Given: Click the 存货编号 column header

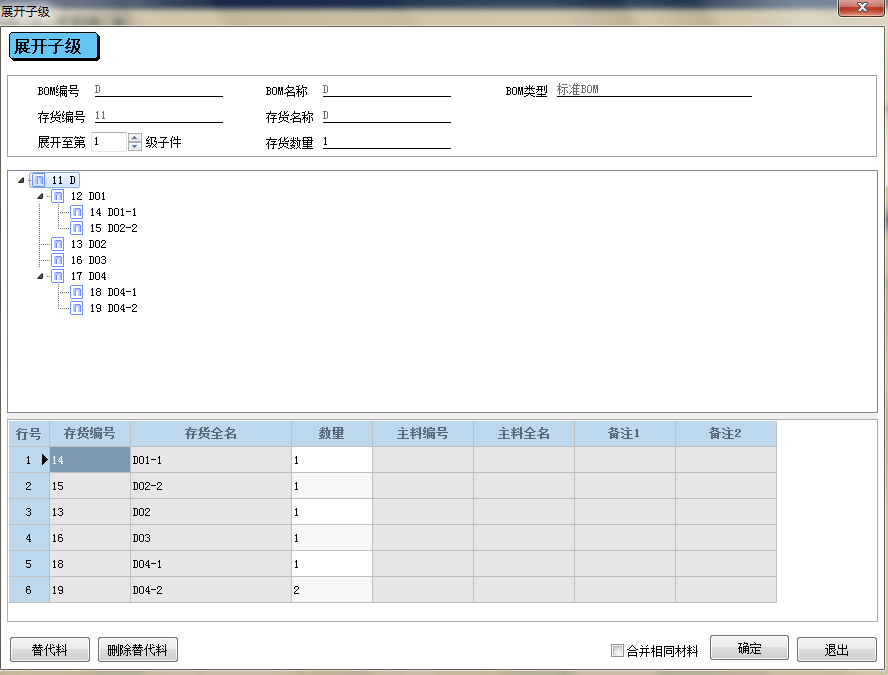Looking at the screenshot, I should [x=90, y=434].
